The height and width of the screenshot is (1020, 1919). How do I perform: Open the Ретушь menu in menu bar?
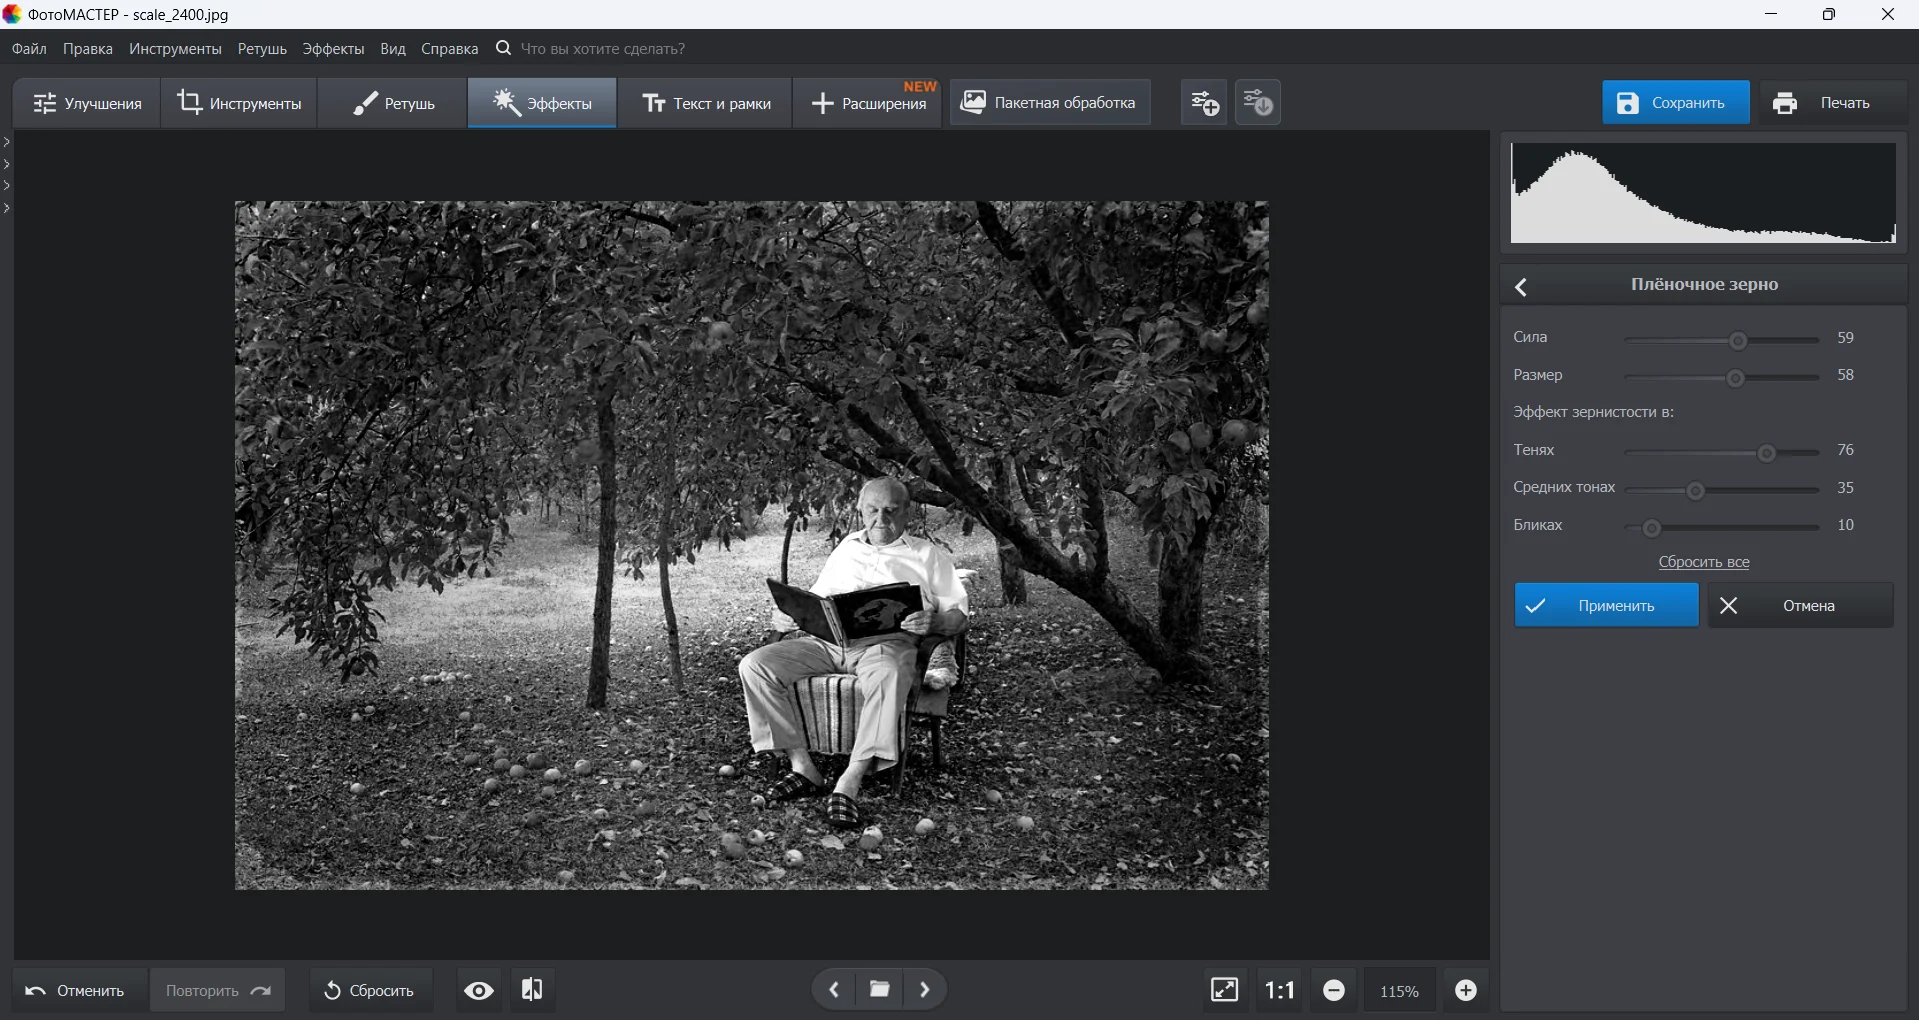262,49
